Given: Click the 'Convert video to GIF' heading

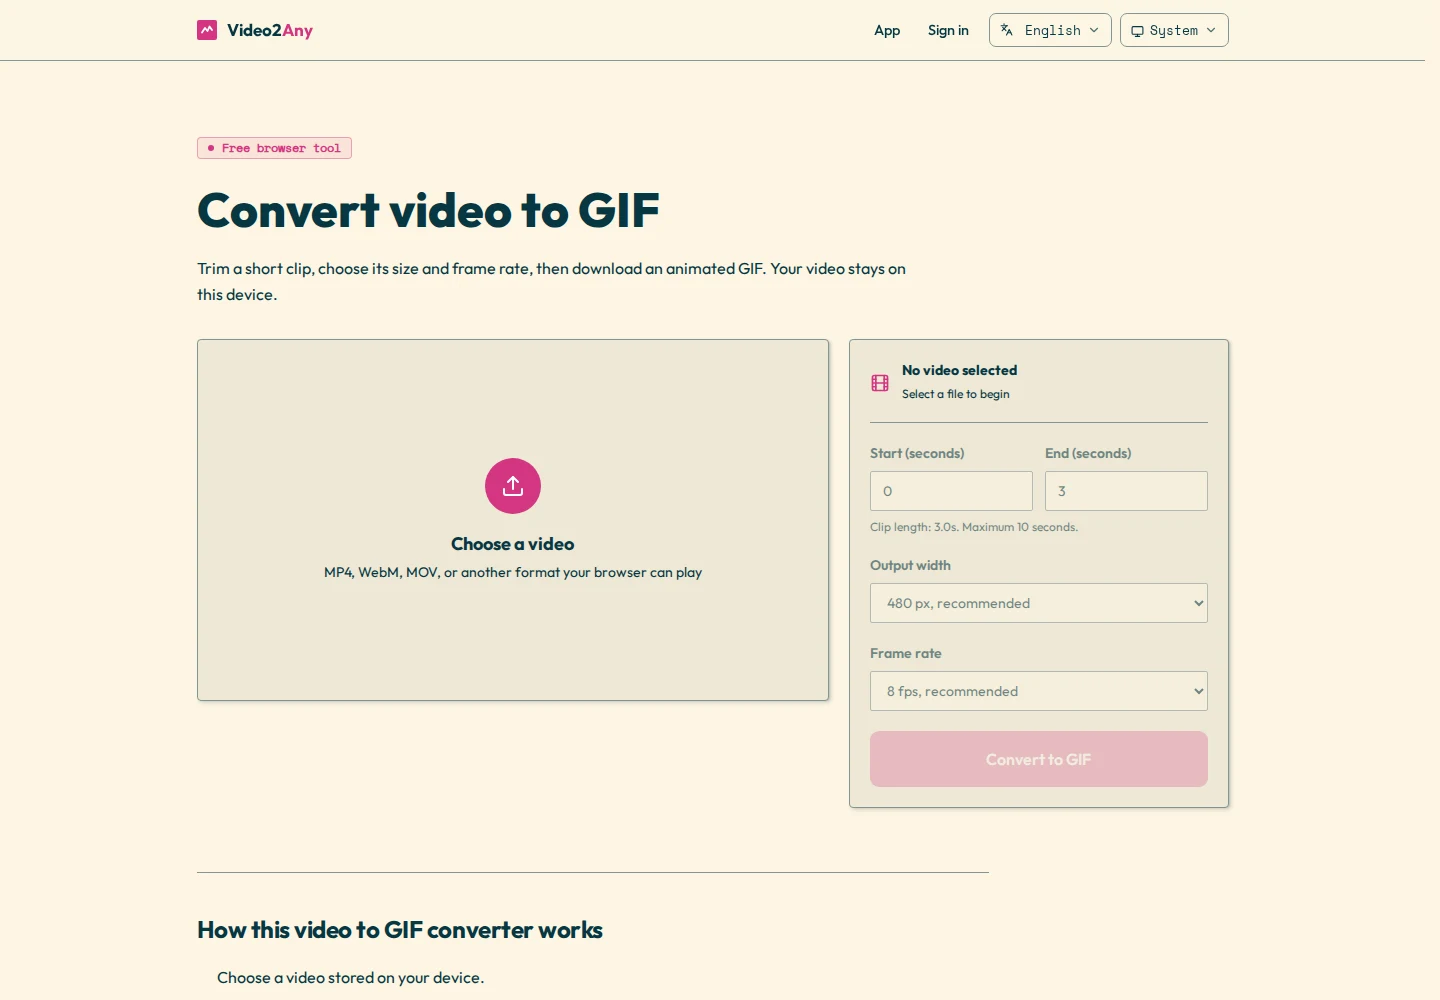Looking at the screenshot, I should (x=428, y=210).
